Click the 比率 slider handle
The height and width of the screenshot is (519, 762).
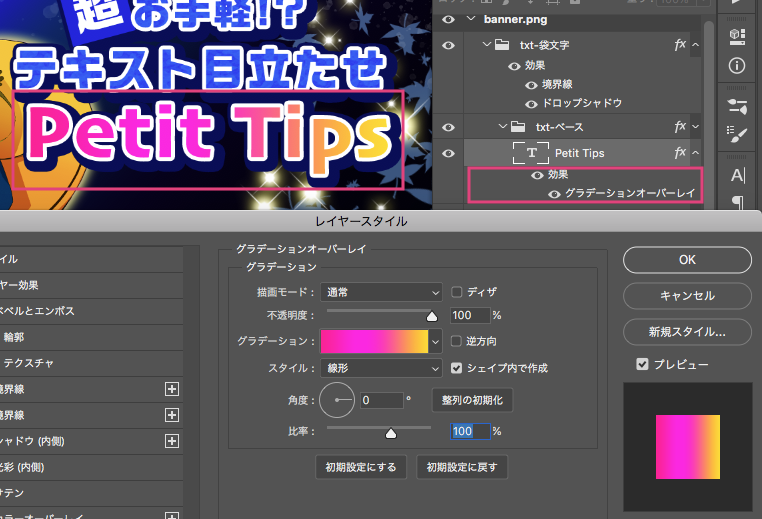(391, 433)
